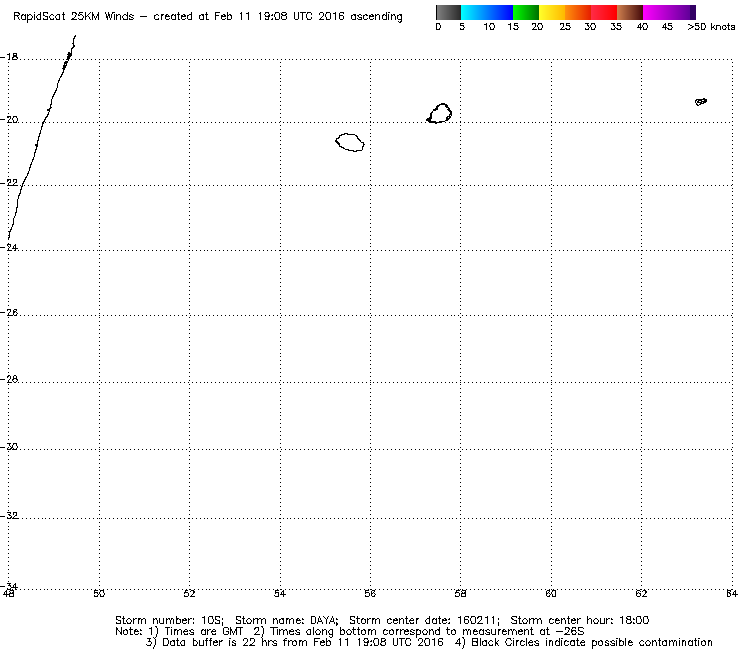Click the 'Times are GMT' note
The width and height of the screenshot is (740, 650).
[x=203, y=632]
